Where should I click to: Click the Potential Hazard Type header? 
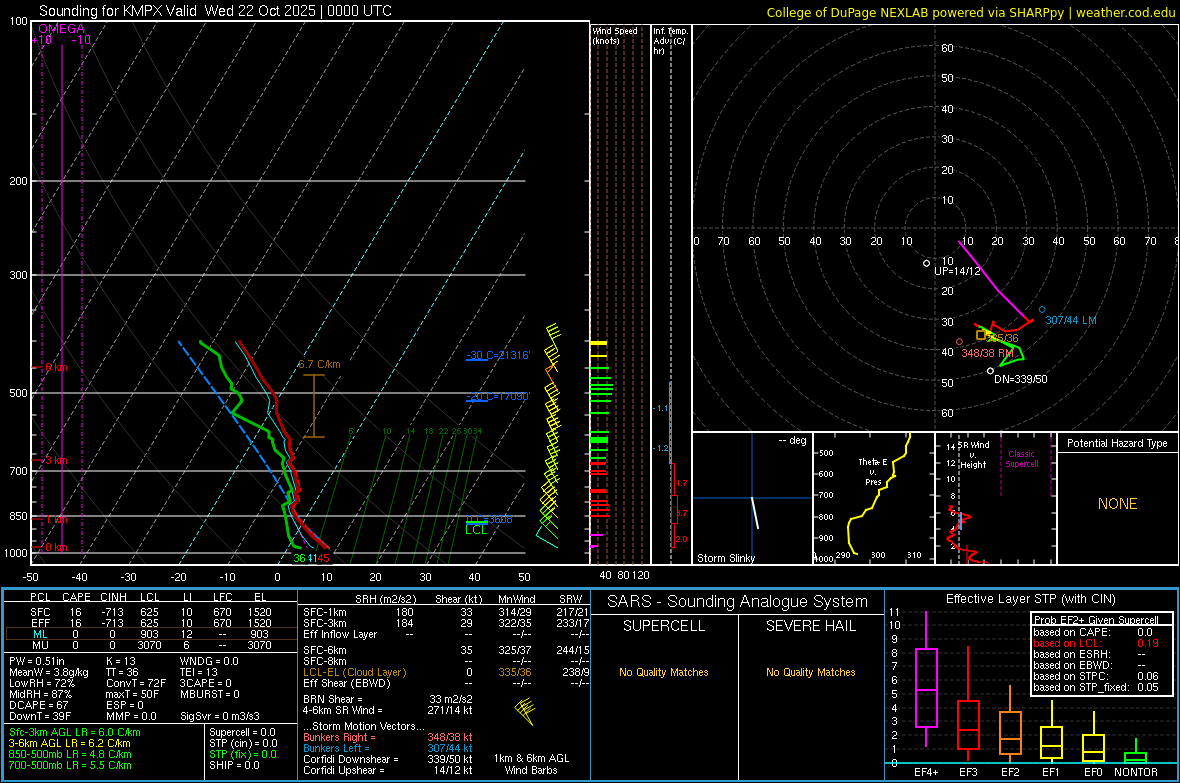(x=1118, y=443)
